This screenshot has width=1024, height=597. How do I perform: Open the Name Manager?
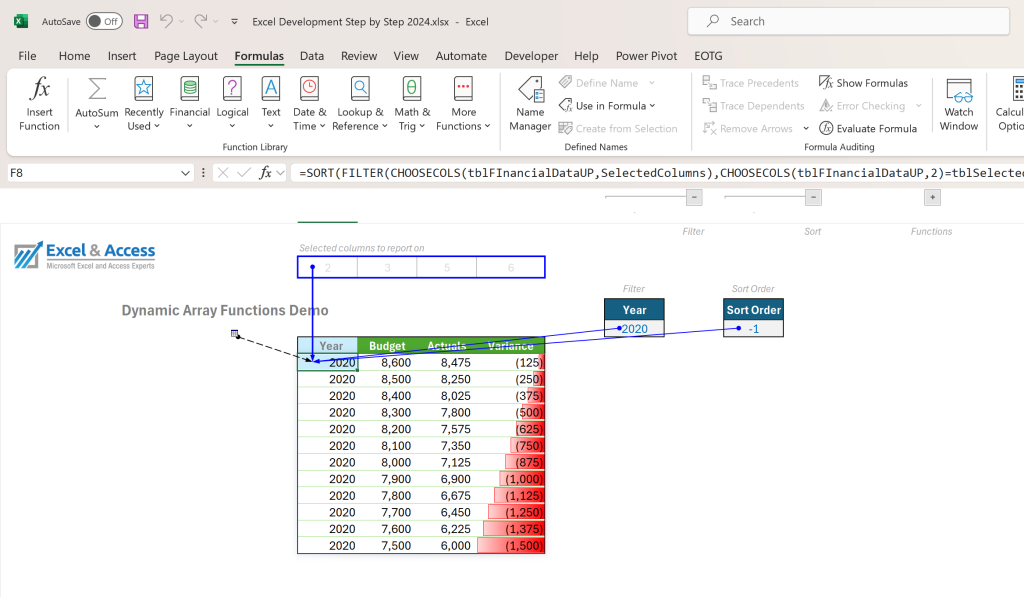(x=530, y=105)
